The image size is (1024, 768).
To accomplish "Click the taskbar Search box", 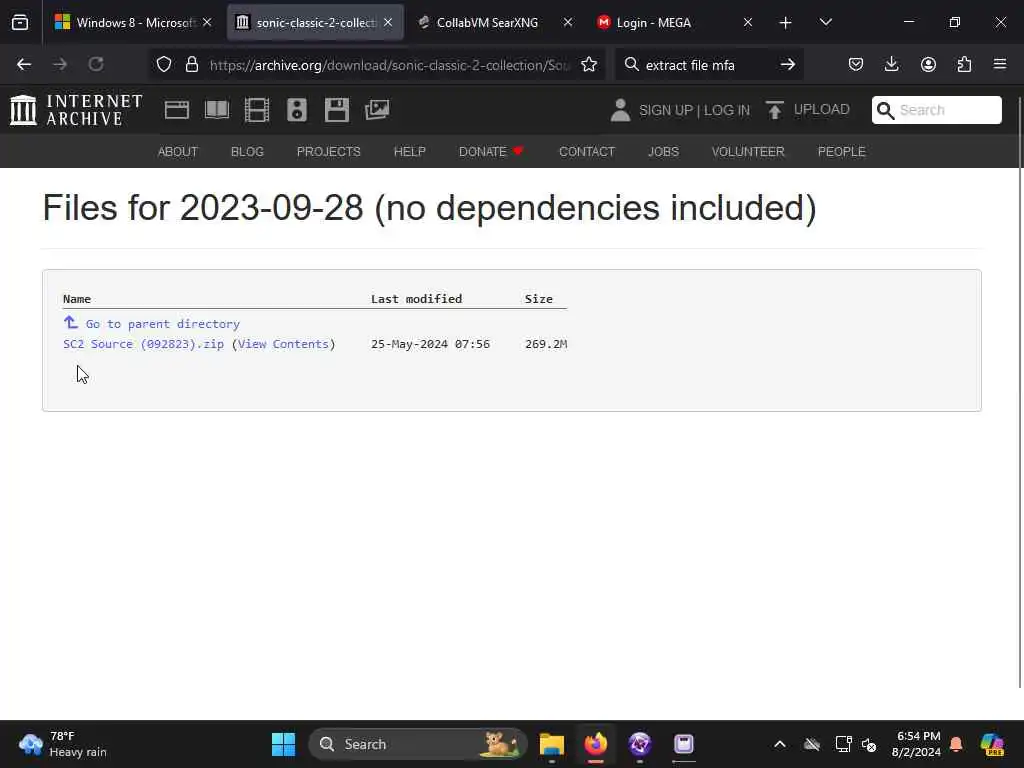I will [x=417, y=744].
